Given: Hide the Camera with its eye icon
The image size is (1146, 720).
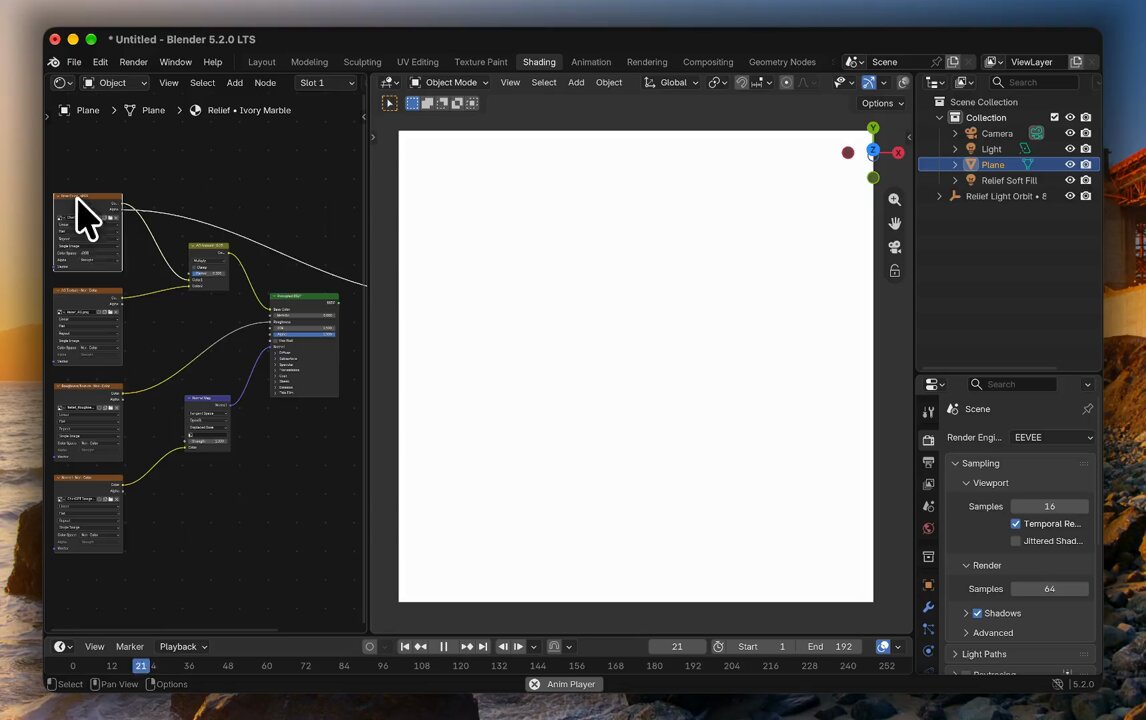Looking at the screenshot, I should coord(1070,133).
